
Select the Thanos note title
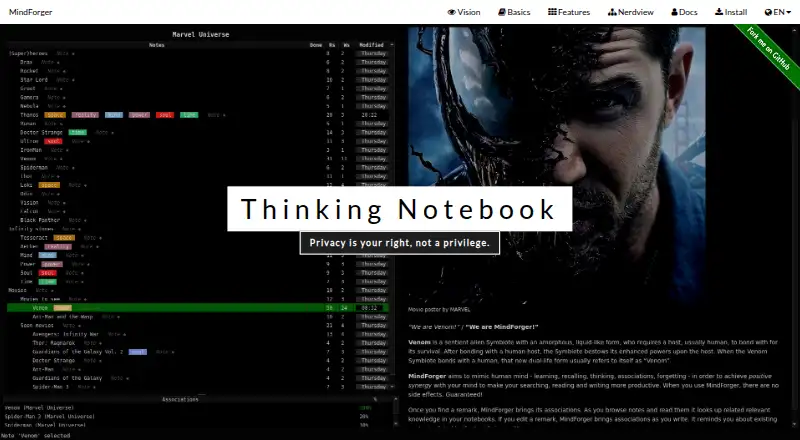point(29,115)
